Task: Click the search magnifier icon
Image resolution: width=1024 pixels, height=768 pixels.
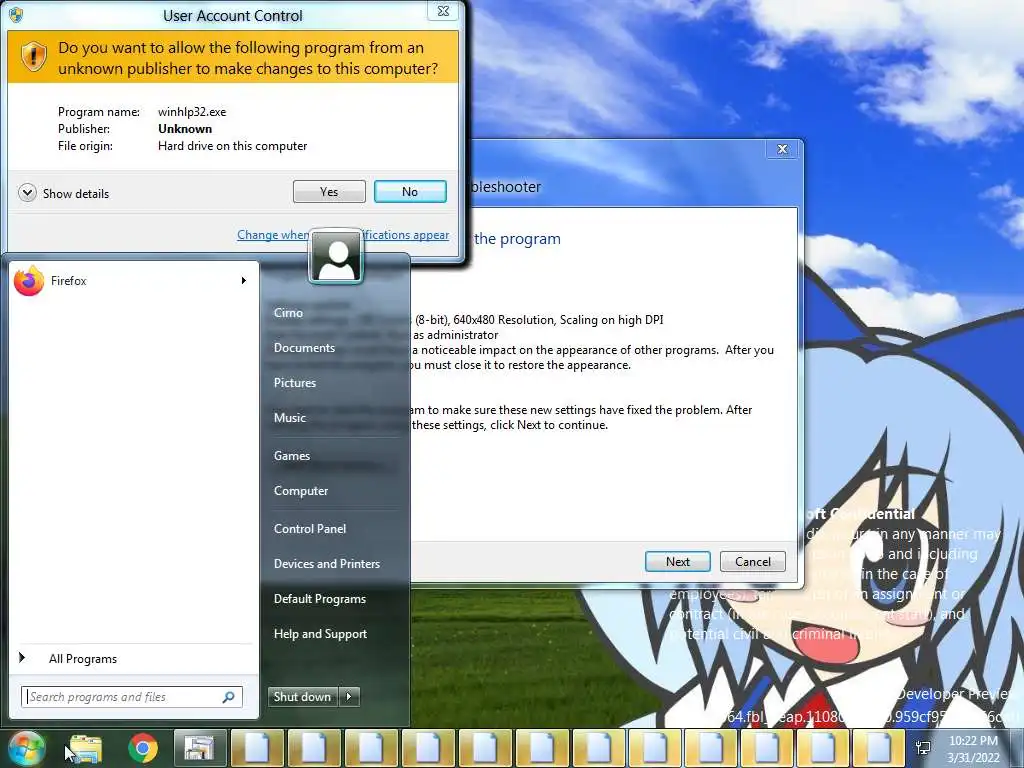Action: click(x=229, y=697)
